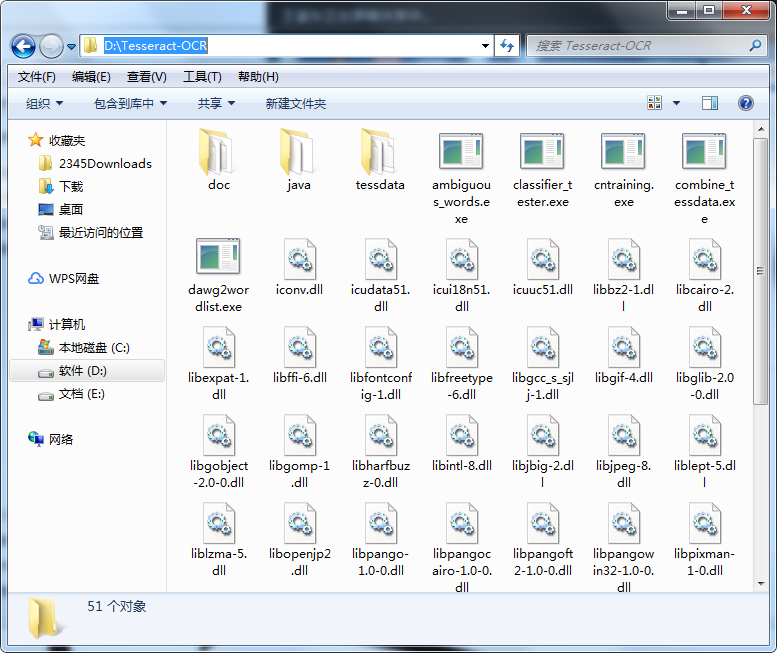Select libjpeg-8.dll file icon
Screen dimensions: 777x653
pos(623,435)
